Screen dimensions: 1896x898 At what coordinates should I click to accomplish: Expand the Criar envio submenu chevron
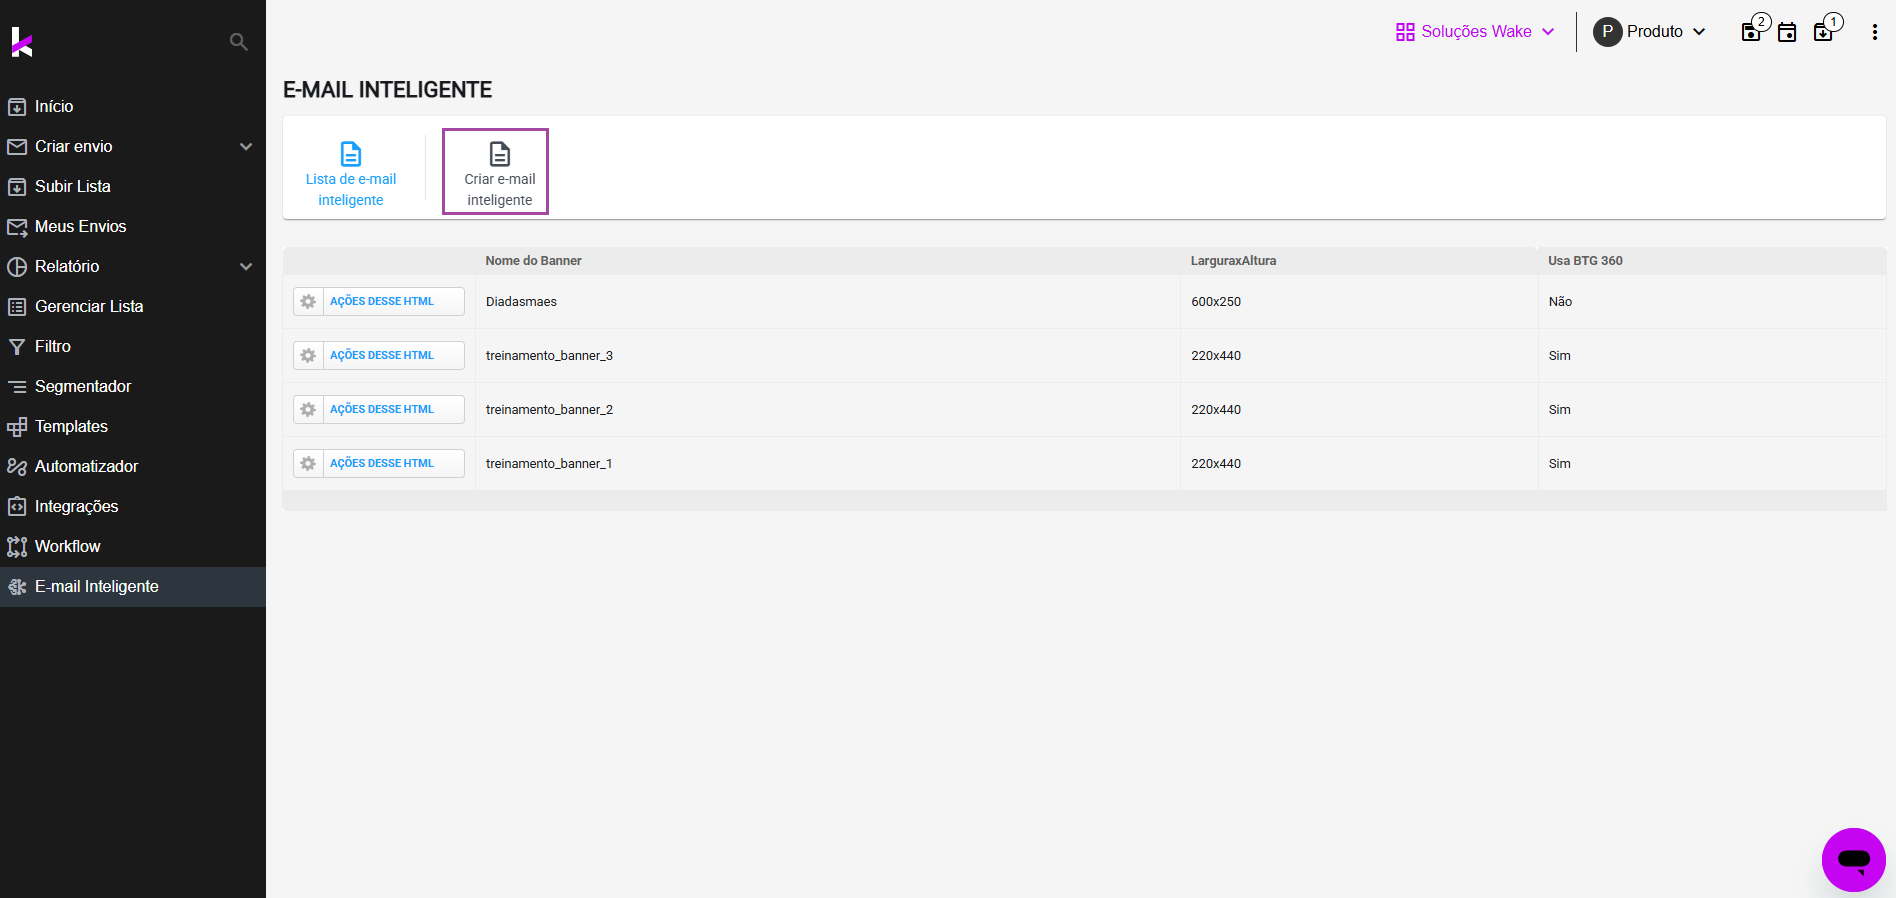tap(246, 147)
